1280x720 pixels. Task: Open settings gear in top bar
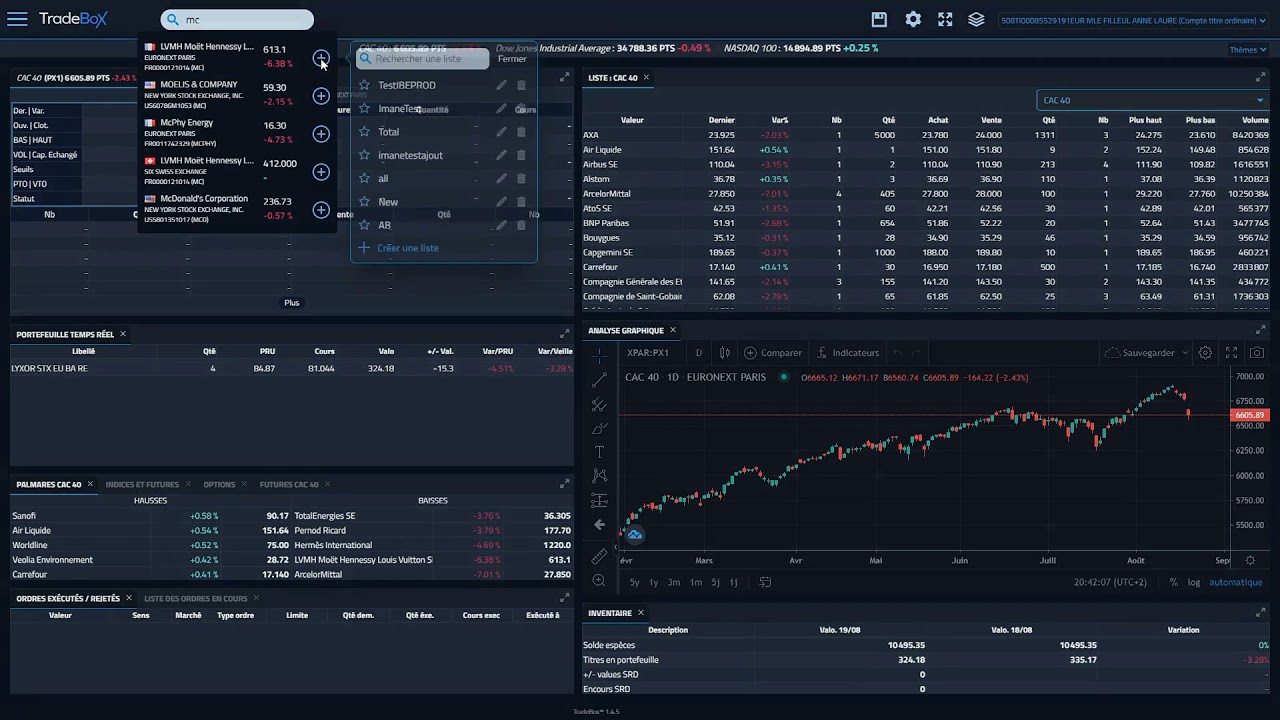click(913, 19)
